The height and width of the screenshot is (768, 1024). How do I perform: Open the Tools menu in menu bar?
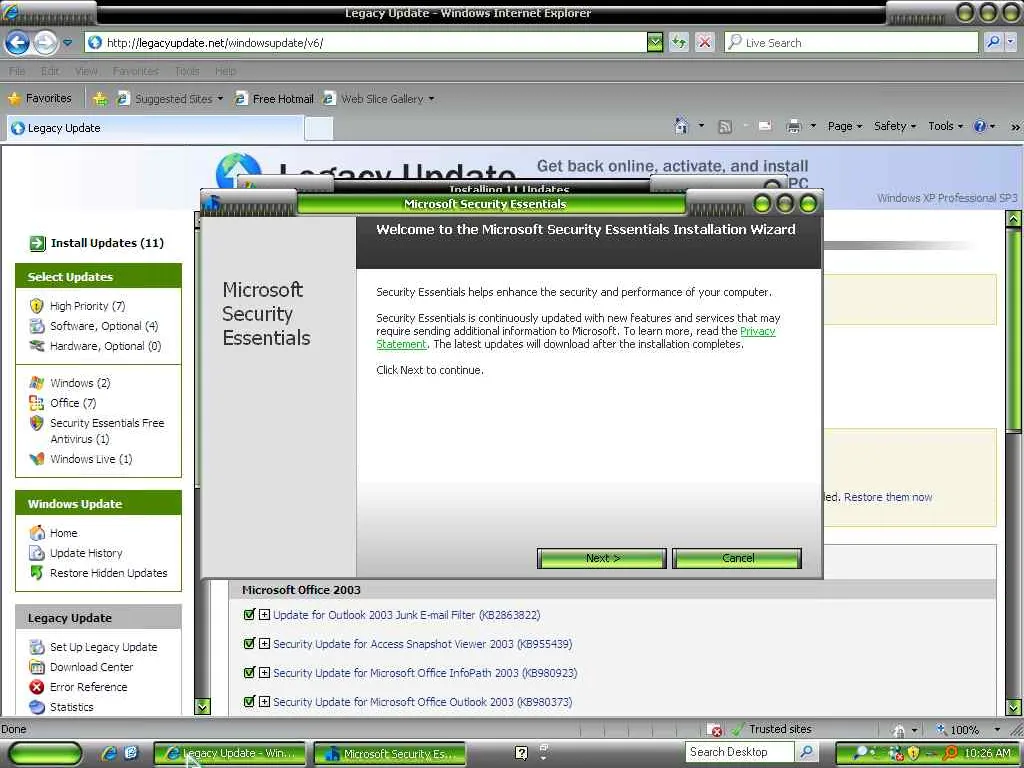click(x=187, y=71)
